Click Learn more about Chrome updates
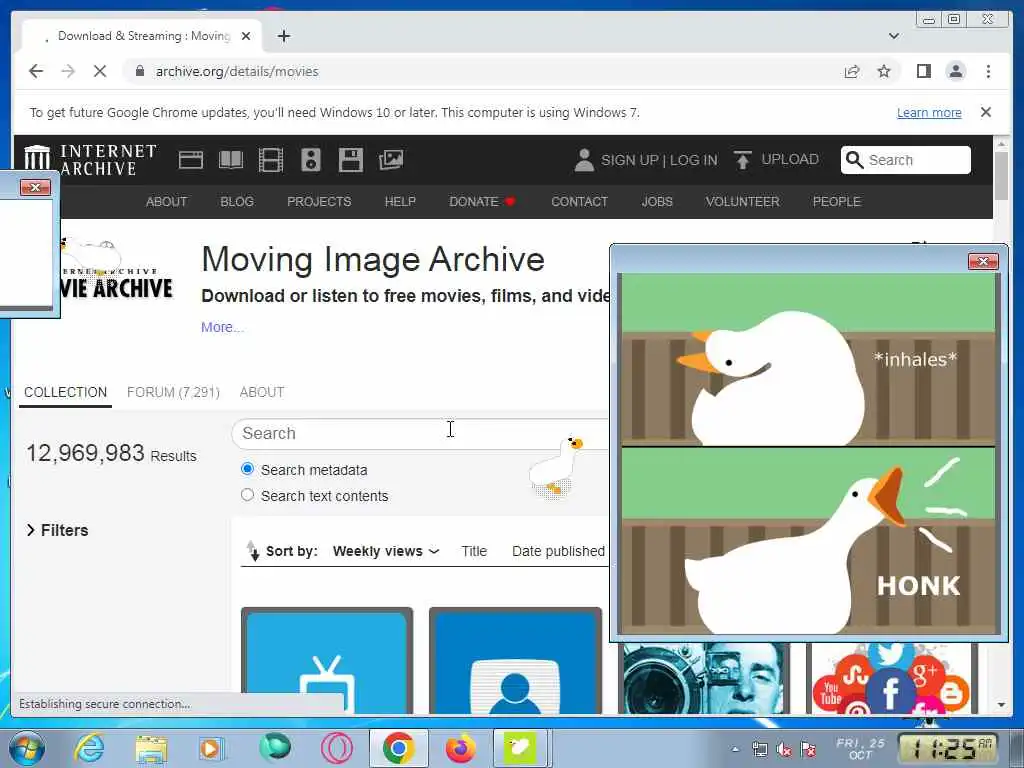The image size is (1024, 768). tap(929, 112)
